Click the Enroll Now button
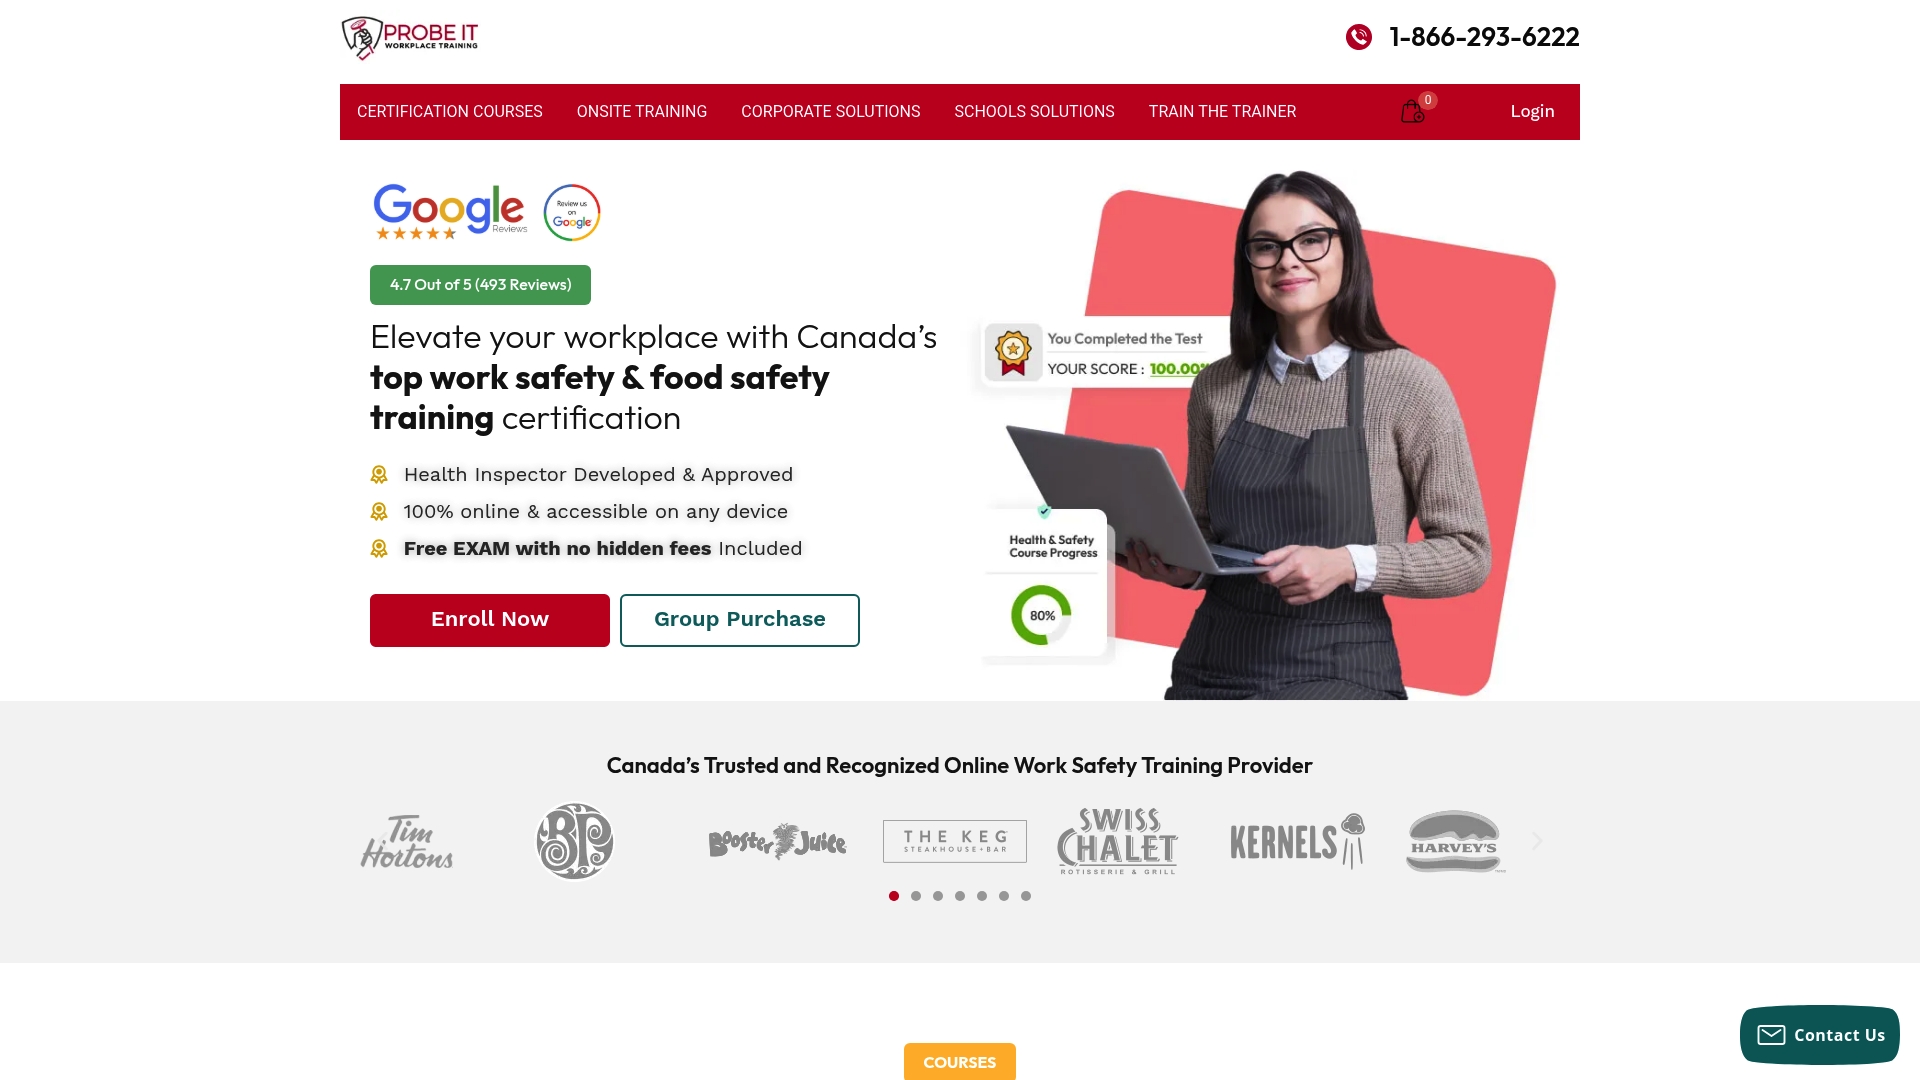1920x1080 pixels. [x=490, y=620]
